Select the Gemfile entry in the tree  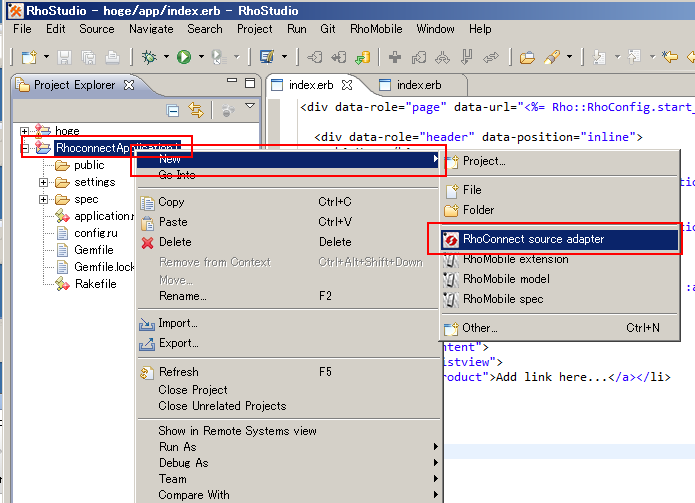[x=94, y=250]
